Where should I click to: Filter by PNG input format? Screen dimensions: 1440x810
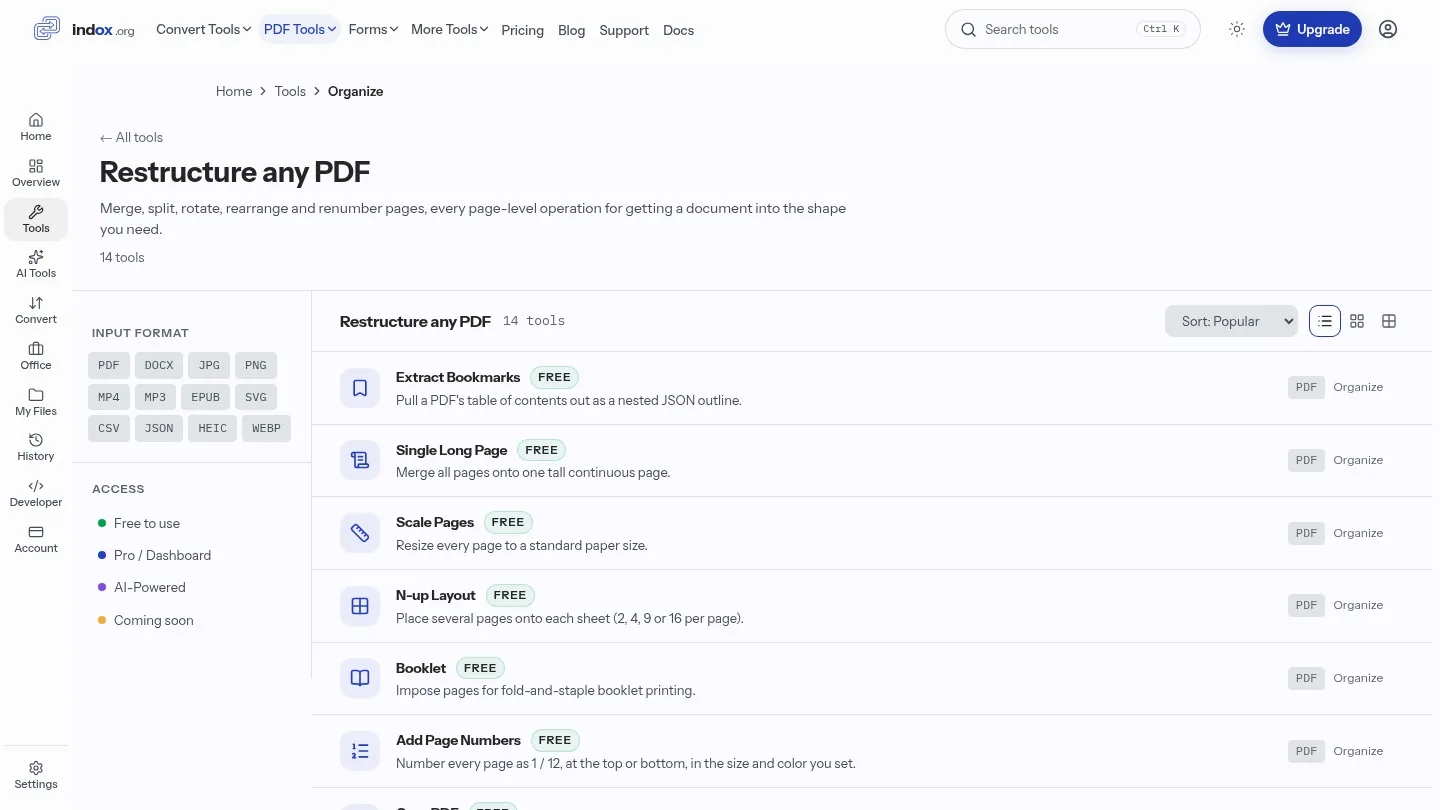[256, 366]
